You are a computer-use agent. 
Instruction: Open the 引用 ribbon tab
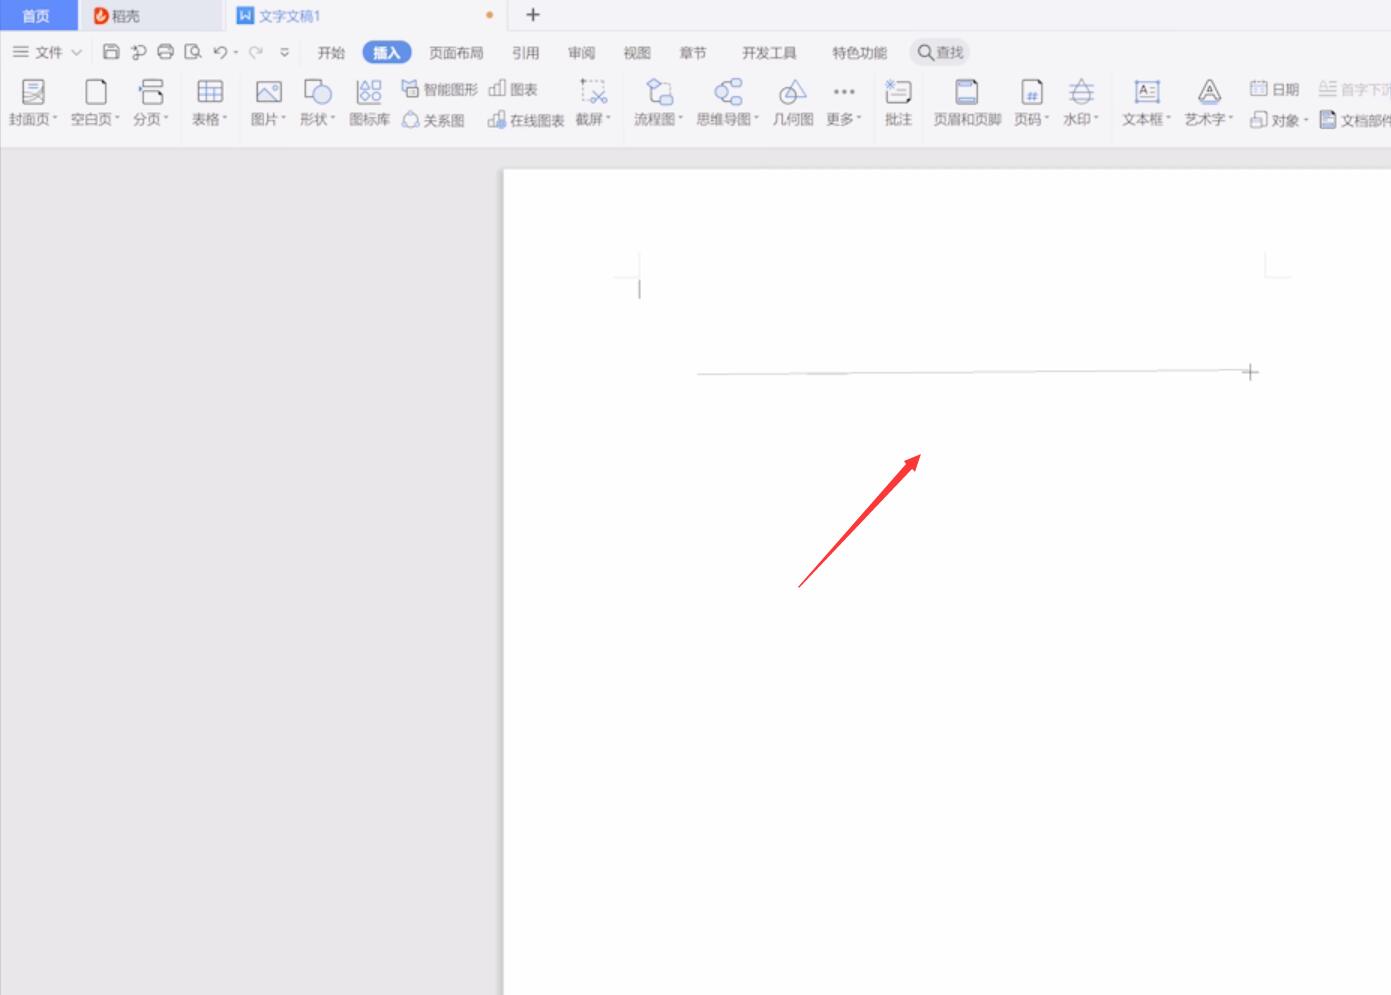pyautogui.click(x=525, y=53)
